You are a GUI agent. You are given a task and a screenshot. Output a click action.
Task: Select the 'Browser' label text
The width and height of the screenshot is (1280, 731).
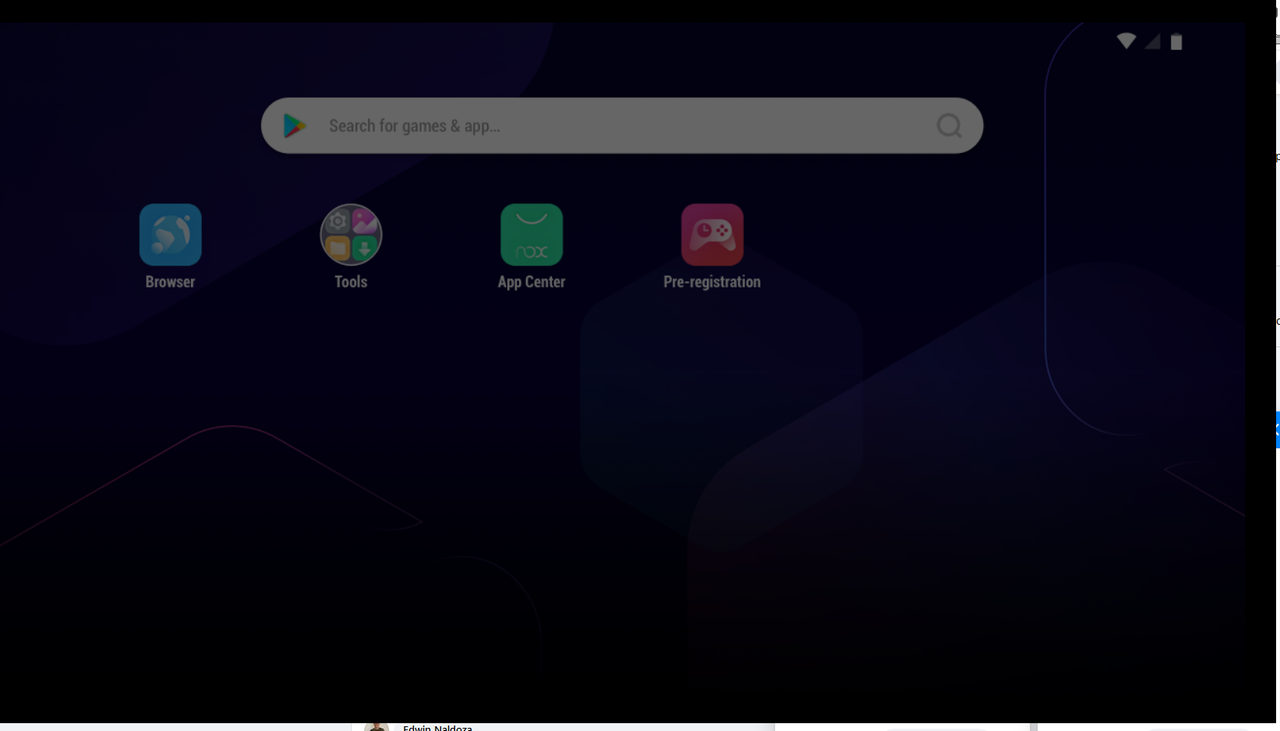click(x=170, y=282)
